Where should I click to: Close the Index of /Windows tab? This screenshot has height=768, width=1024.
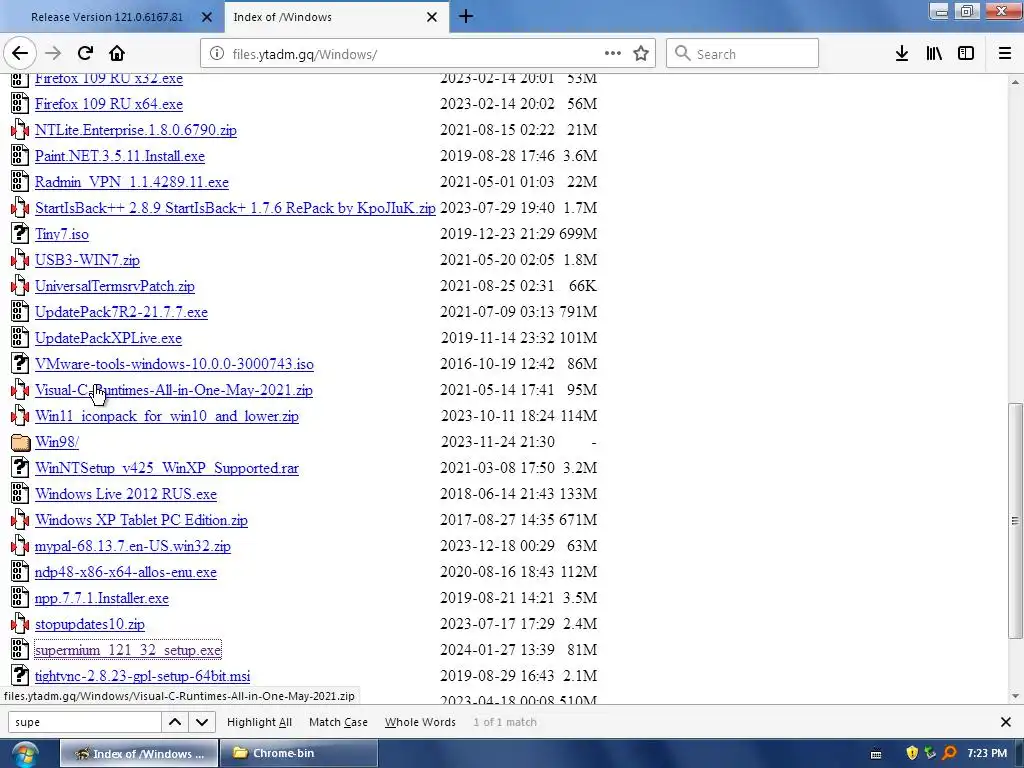(432, 17)
